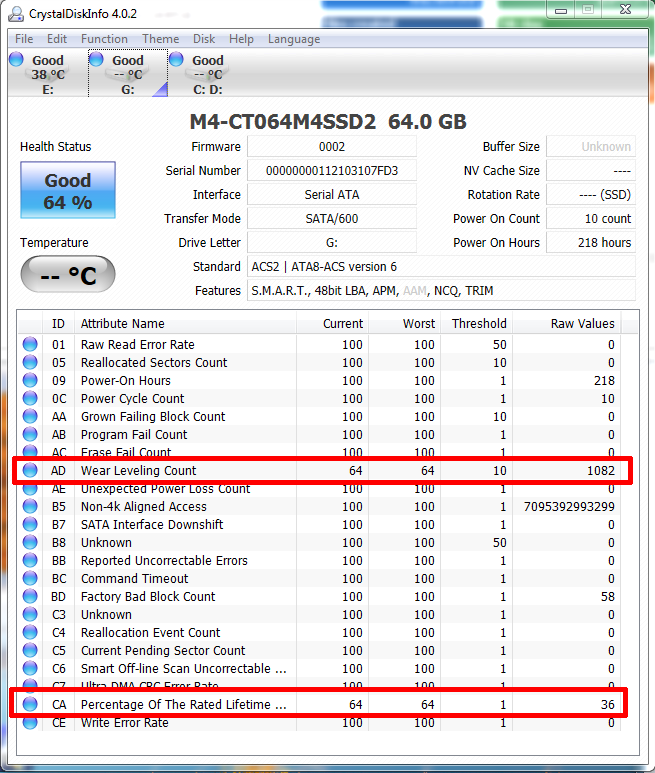Click the Power On Hours field 218 hours
Screen dimensions: 655x773
coord(591,243)
